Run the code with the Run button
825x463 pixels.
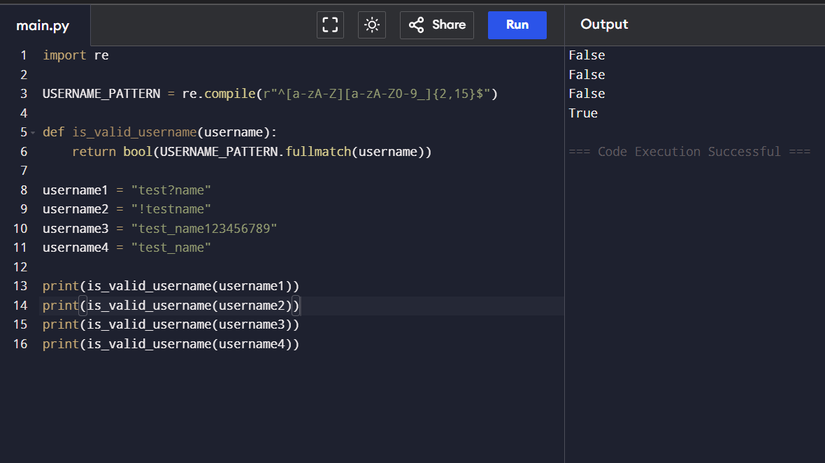(x=517, y=25)
